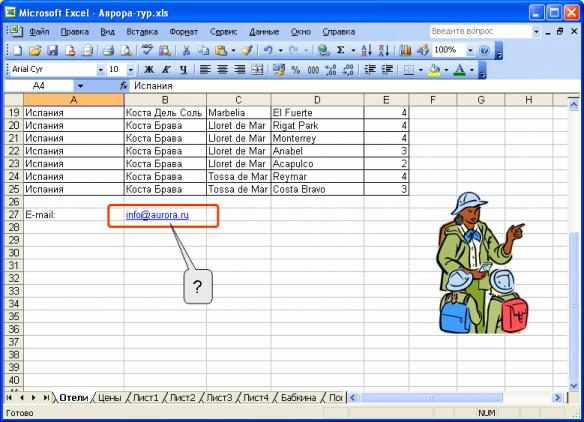Image resolution: width=584 pixels, height=422 pixels.
Task: Click the formula bar showing Испания
Action: point(354,86)
